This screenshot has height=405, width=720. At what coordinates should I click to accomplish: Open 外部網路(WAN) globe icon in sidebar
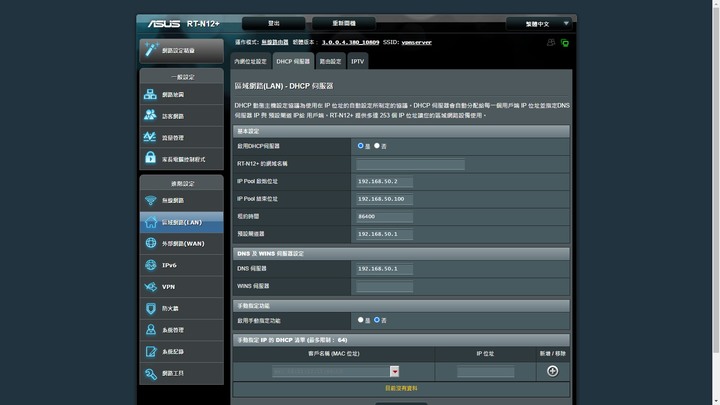coord(181,243)
